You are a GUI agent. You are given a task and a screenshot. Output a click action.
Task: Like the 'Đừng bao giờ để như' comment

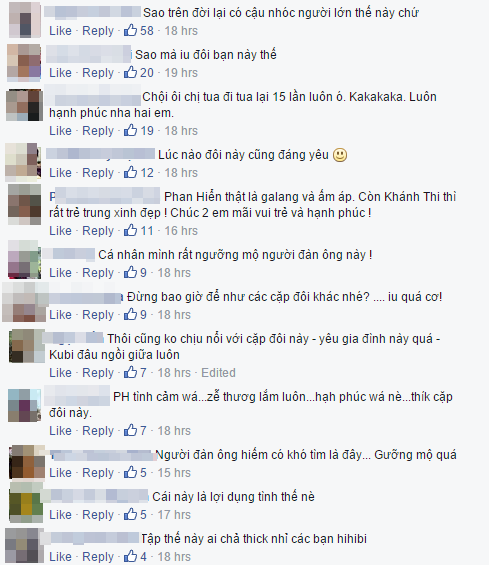60,315
